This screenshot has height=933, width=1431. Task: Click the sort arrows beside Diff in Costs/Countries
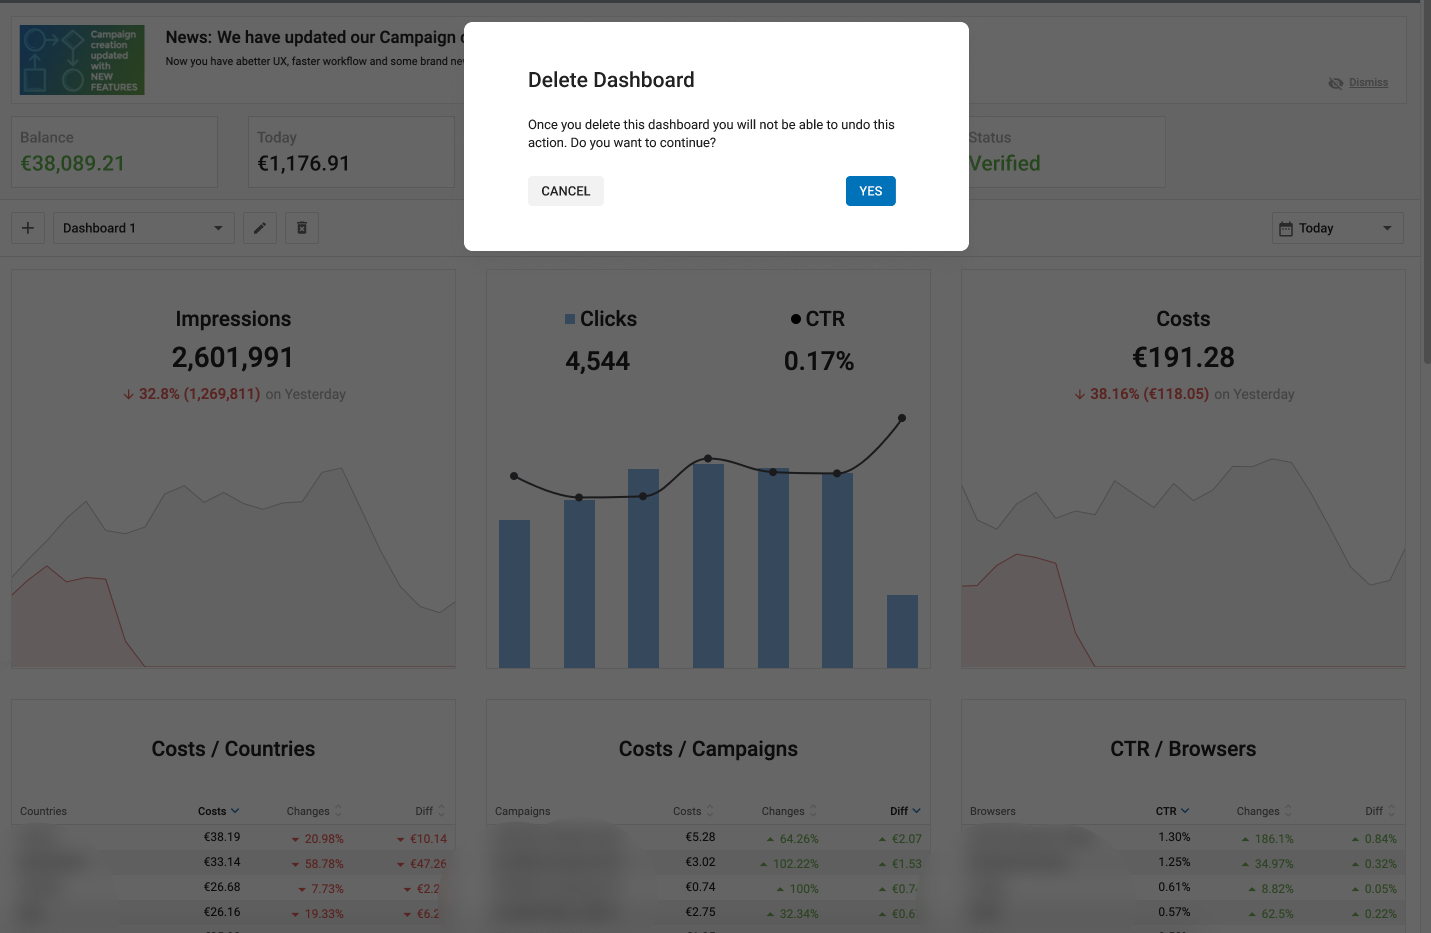click(x=440, y=810)
